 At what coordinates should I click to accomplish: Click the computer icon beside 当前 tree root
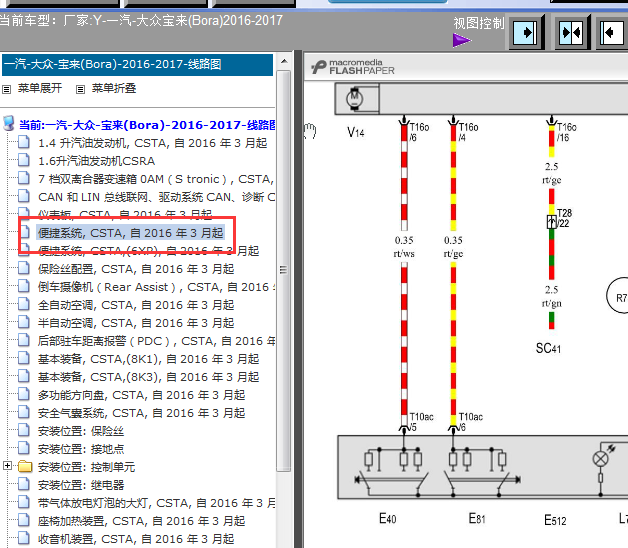[9, 124]
